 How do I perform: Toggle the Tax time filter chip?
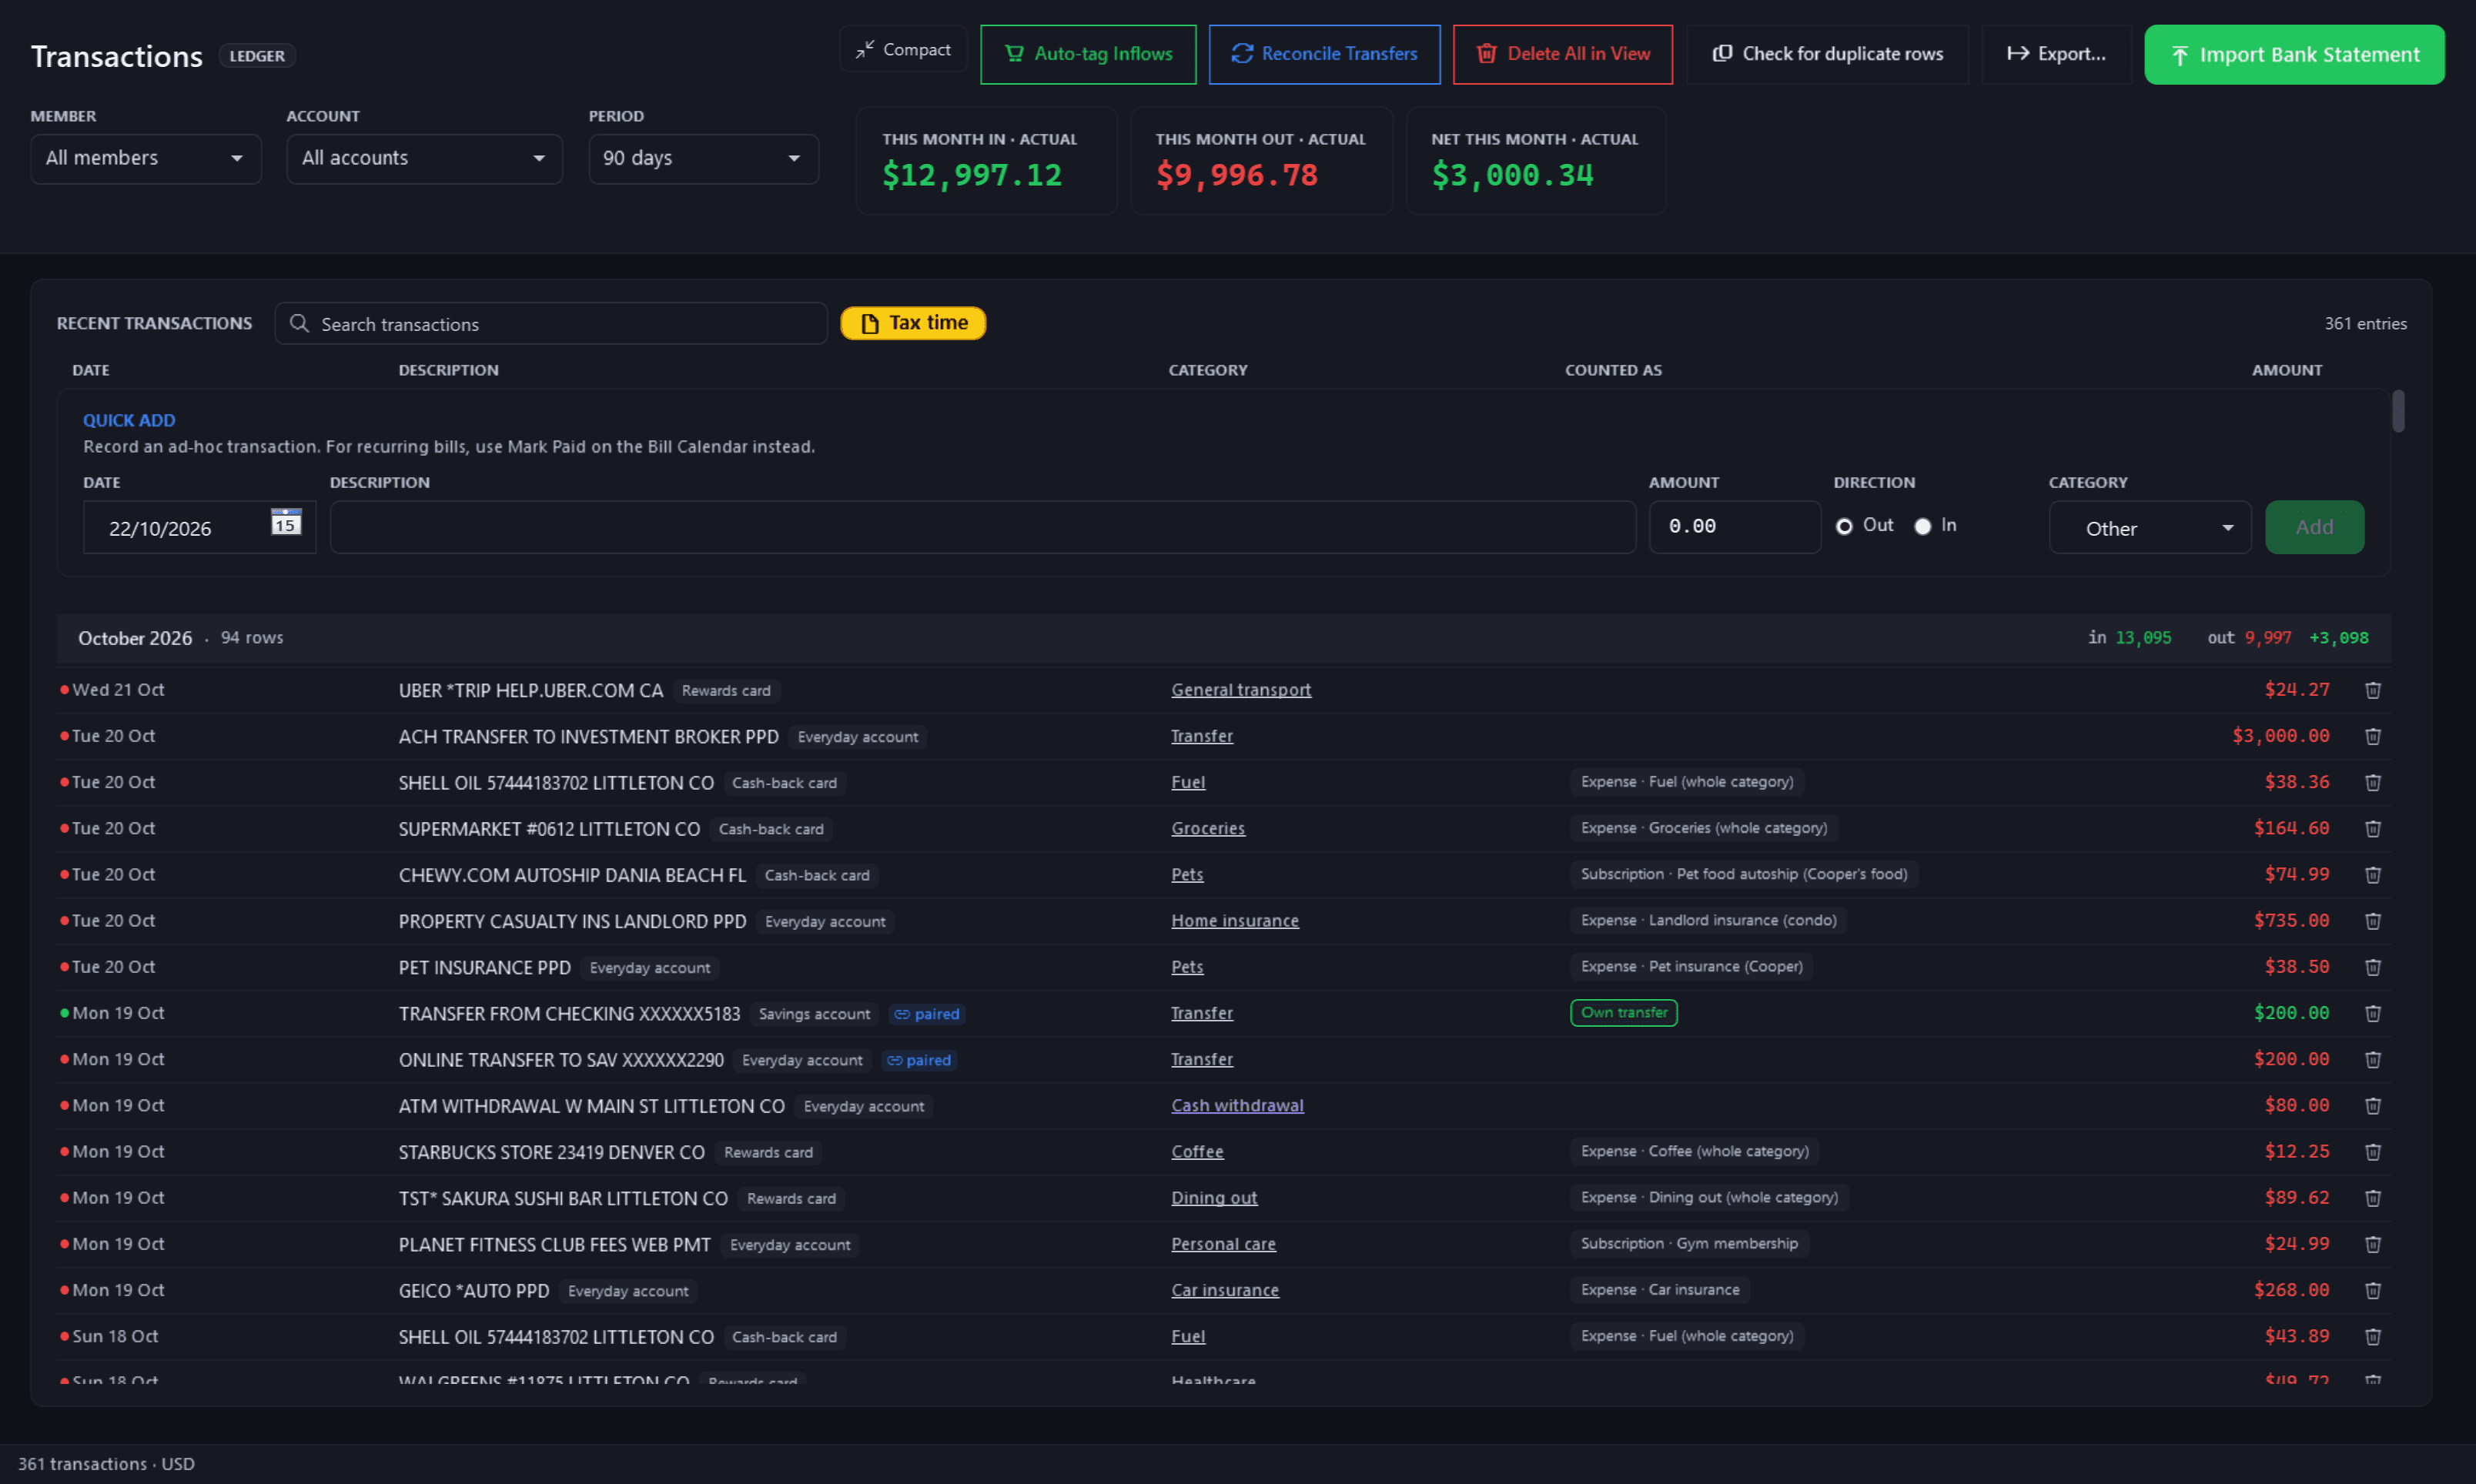[913, 323]
